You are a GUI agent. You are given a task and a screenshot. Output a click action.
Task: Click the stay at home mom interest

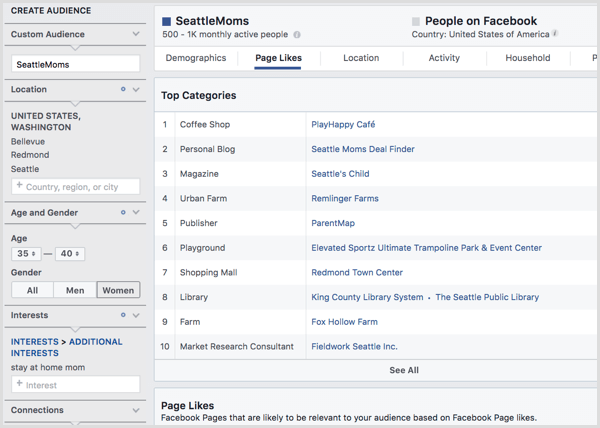point(48,368)
